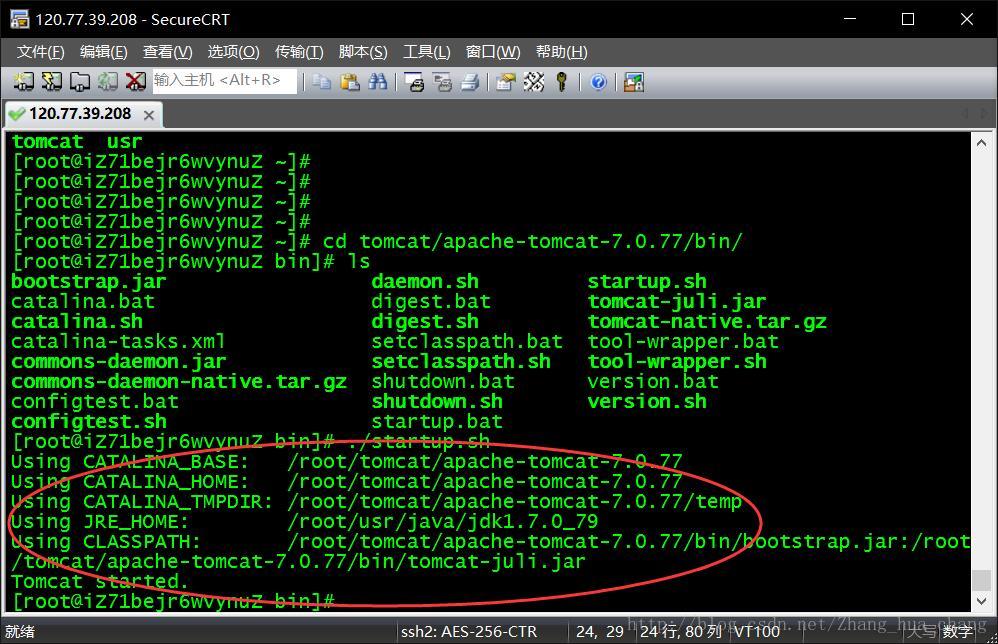Launch SecureFX from the toolbar icon
998x644 pixels.
pos(634,81)
